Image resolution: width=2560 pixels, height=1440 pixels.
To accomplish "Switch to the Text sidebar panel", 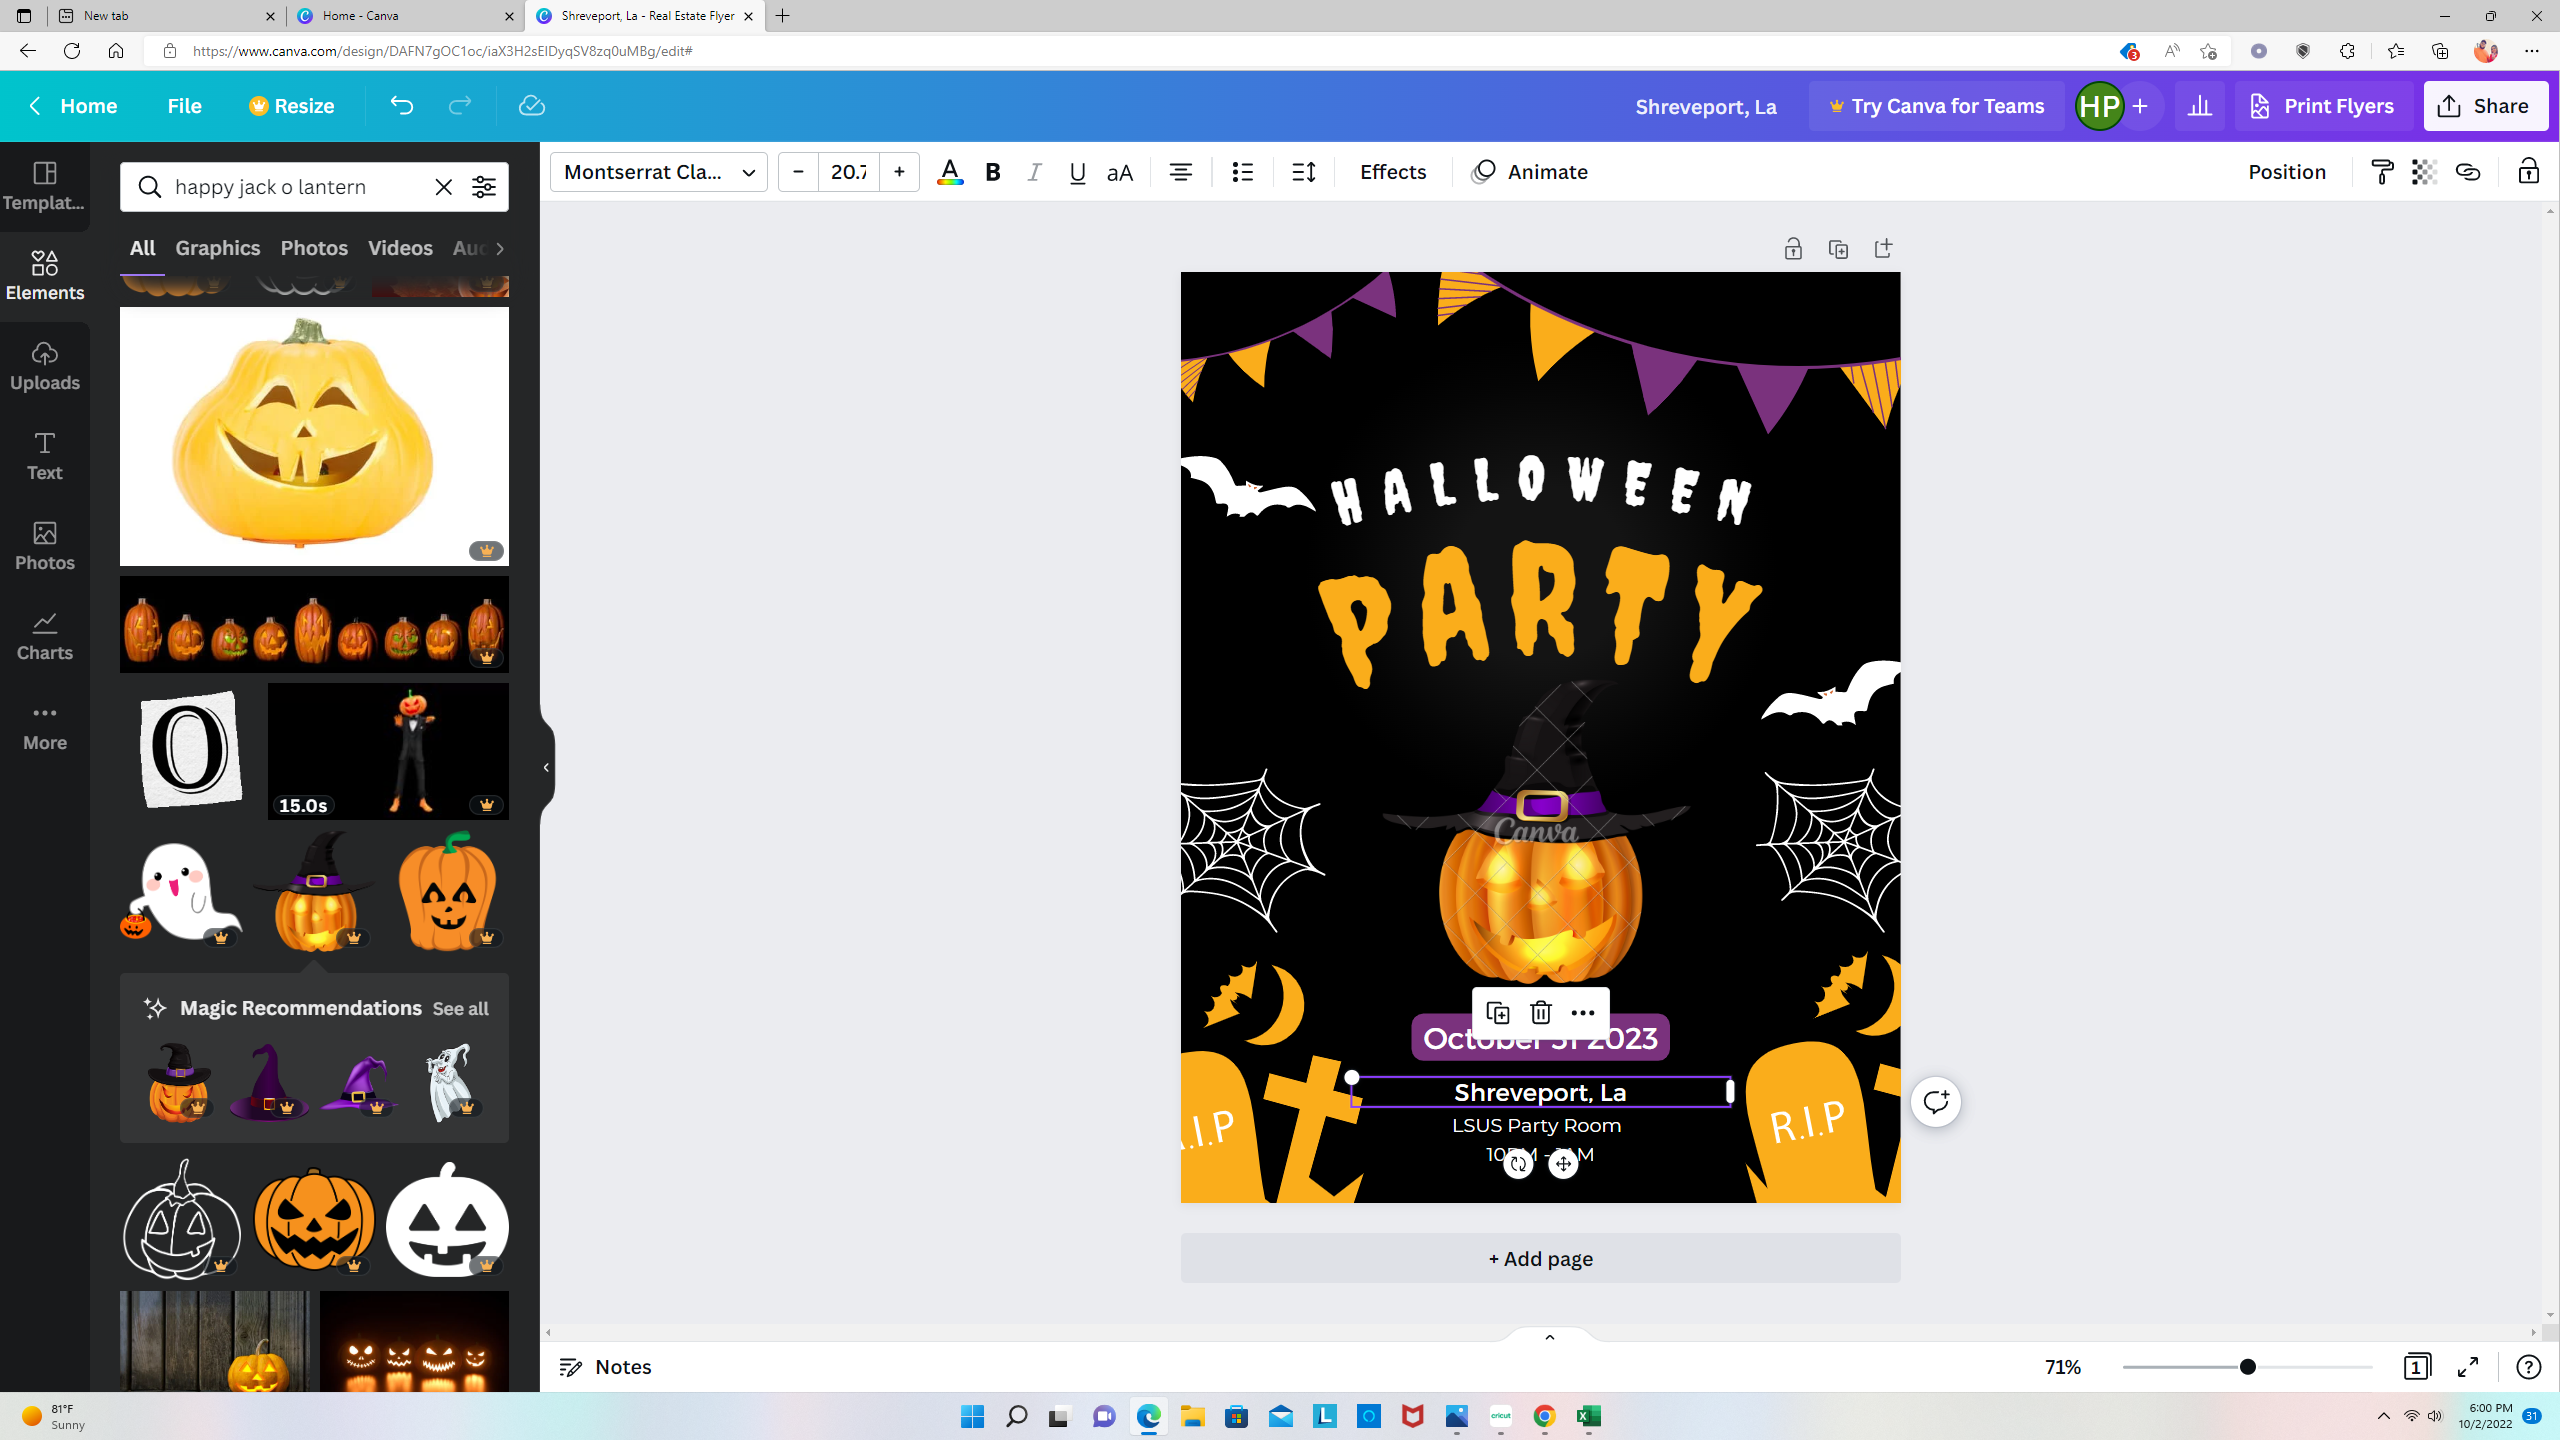I will pyautogui.click(x=45, y=455).
